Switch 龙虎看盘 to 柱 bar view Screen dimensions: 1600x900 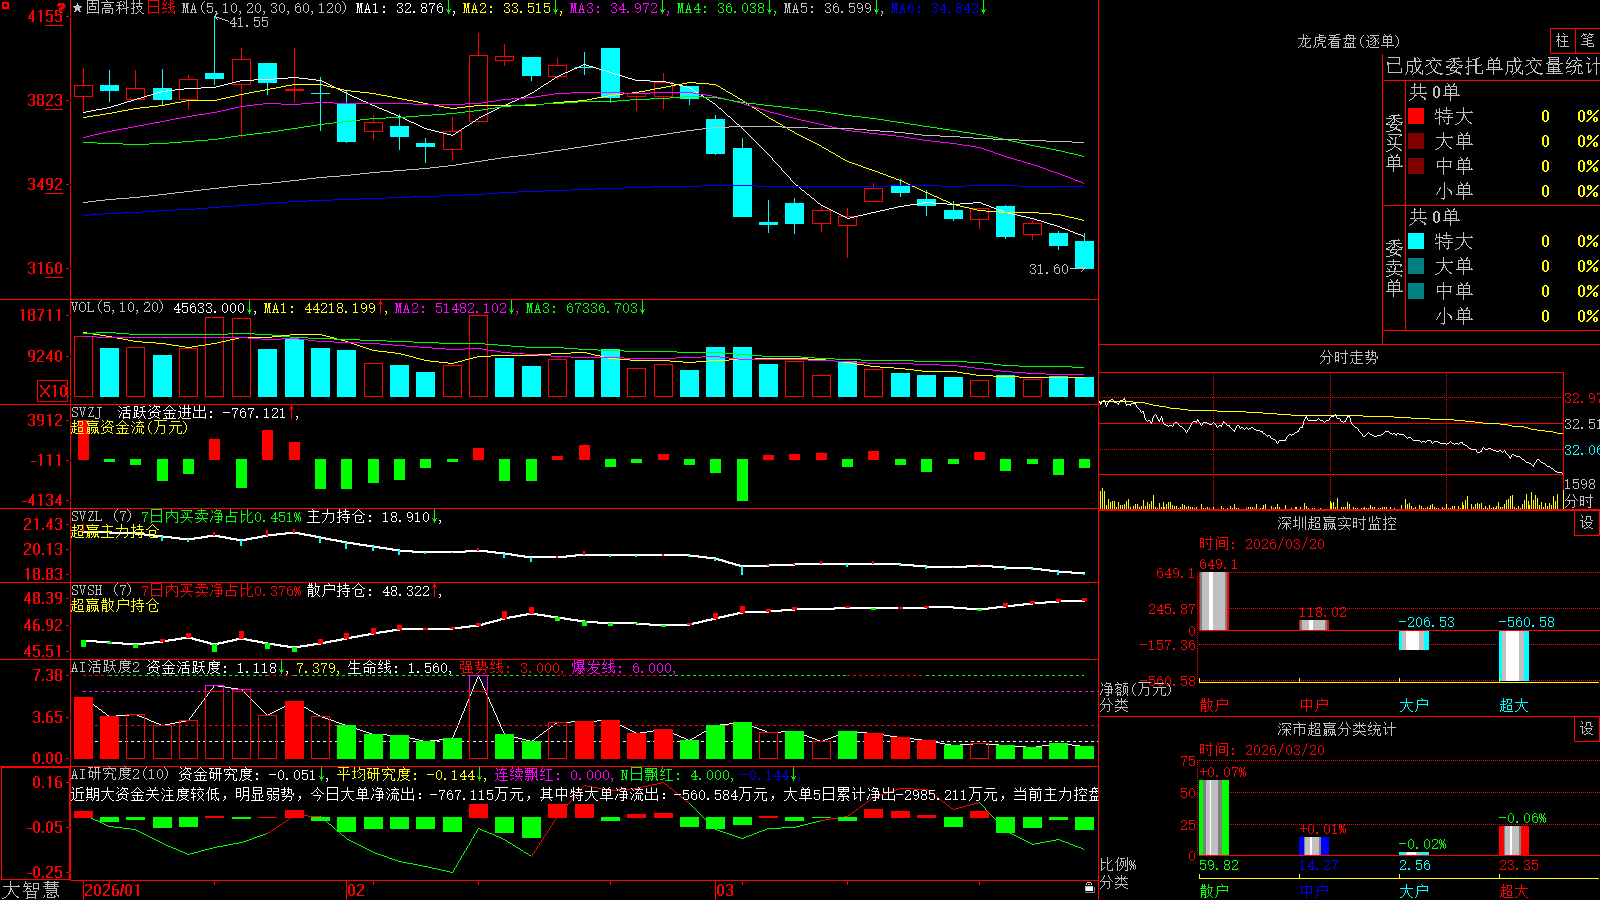1561,41
